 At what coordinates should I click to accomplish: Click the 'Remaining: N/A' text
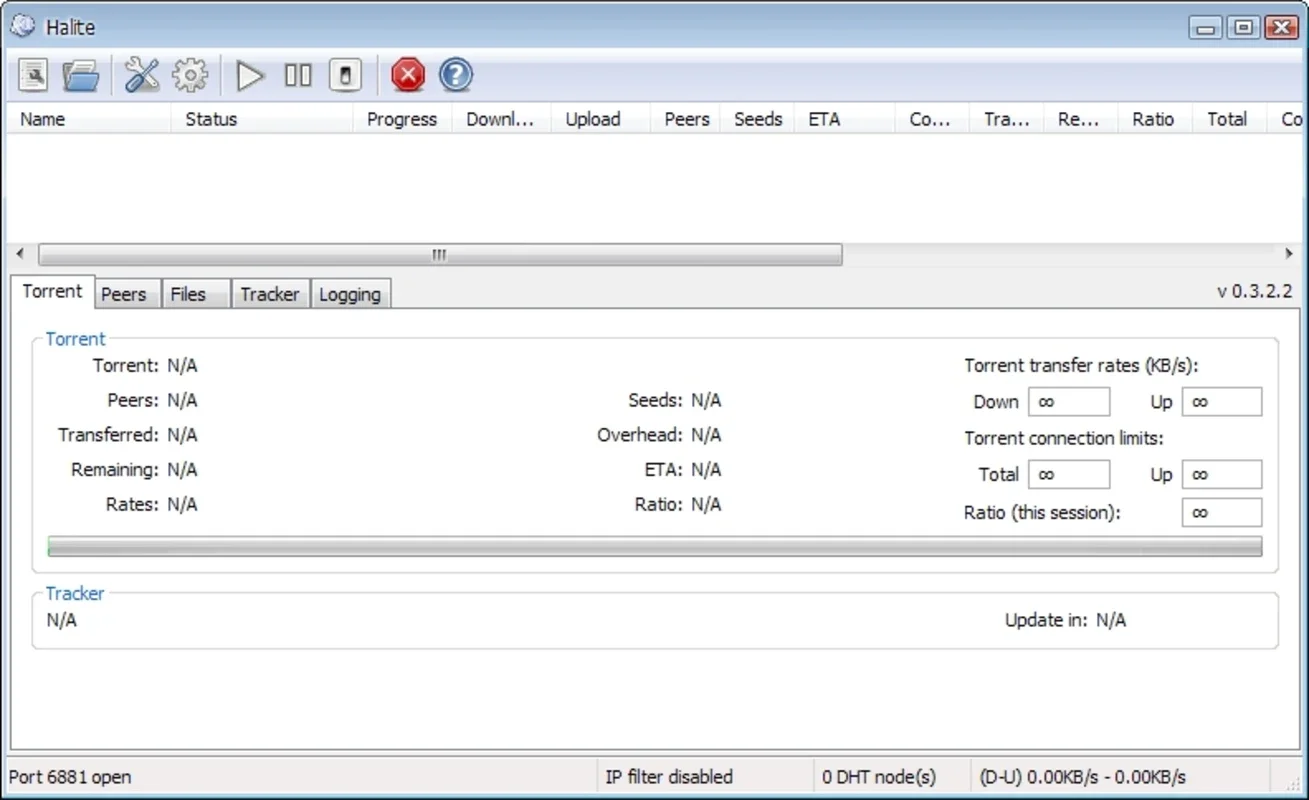(x=134, y=470)
